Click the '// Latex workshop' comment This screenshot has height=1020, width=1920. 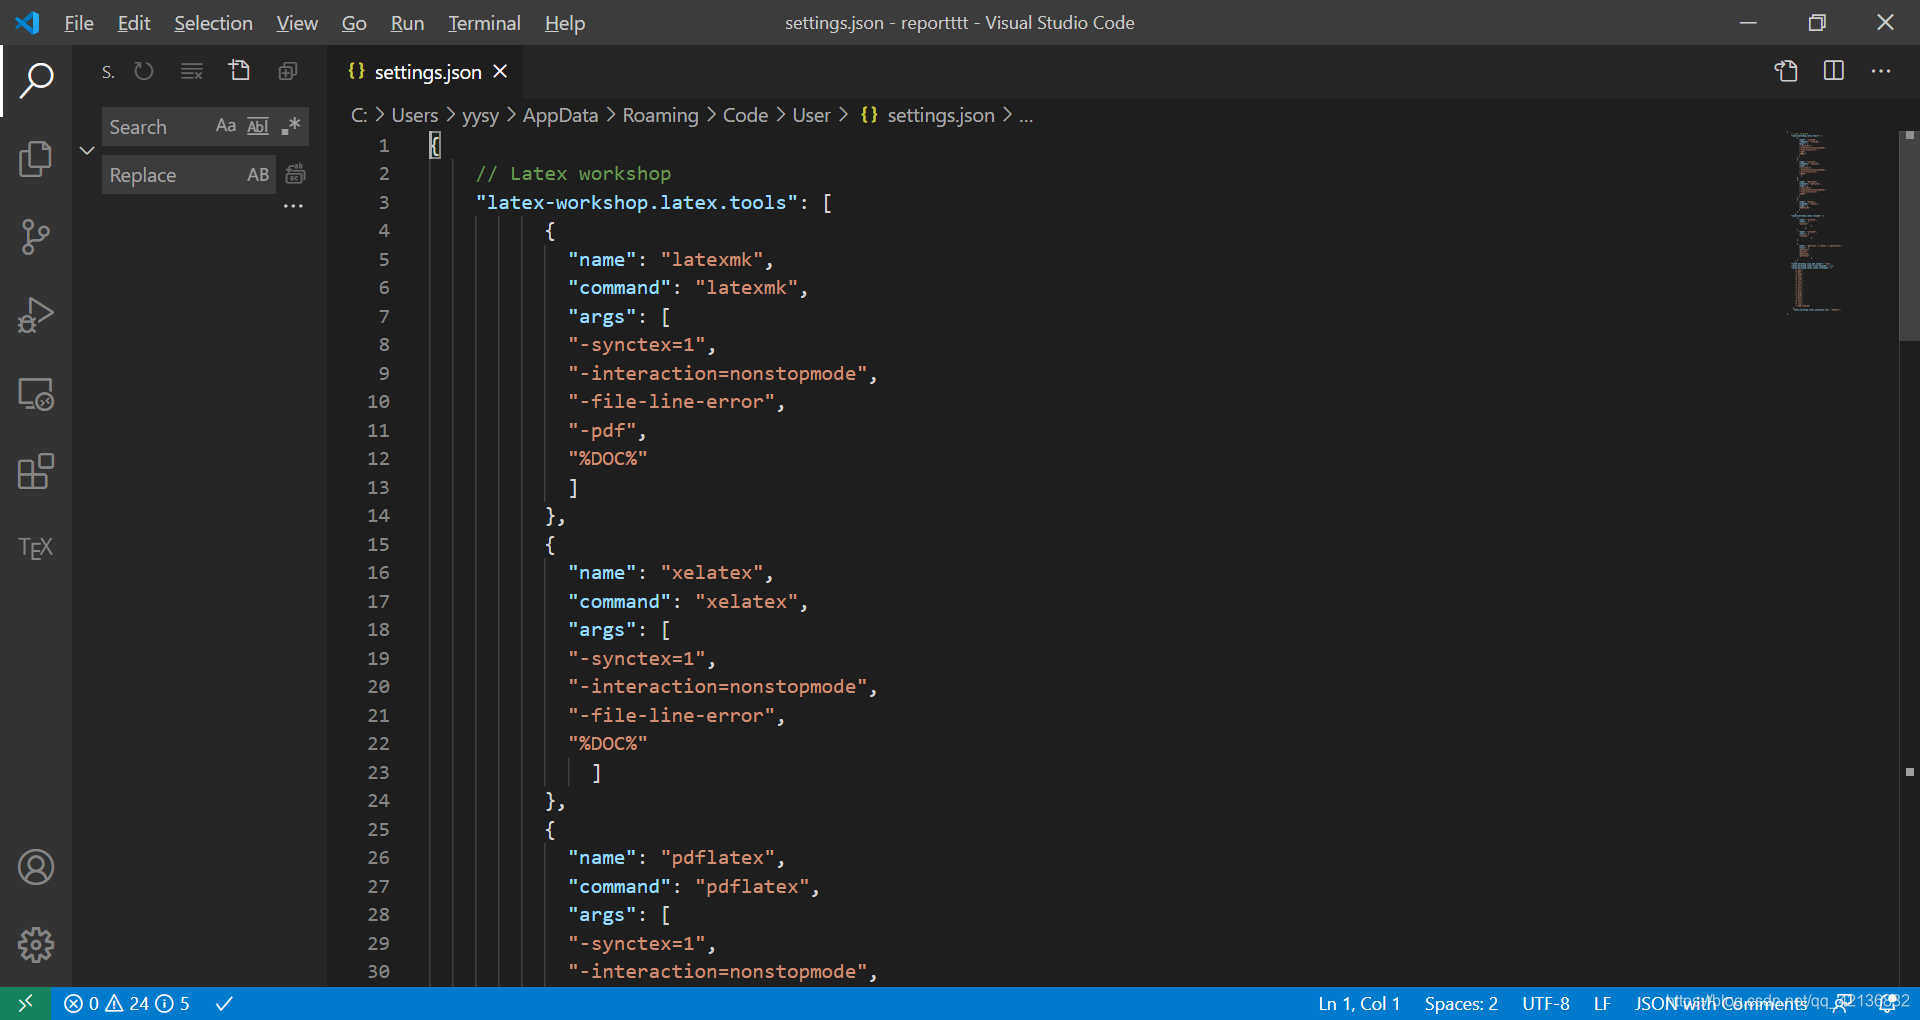click(x=573, y=174)
